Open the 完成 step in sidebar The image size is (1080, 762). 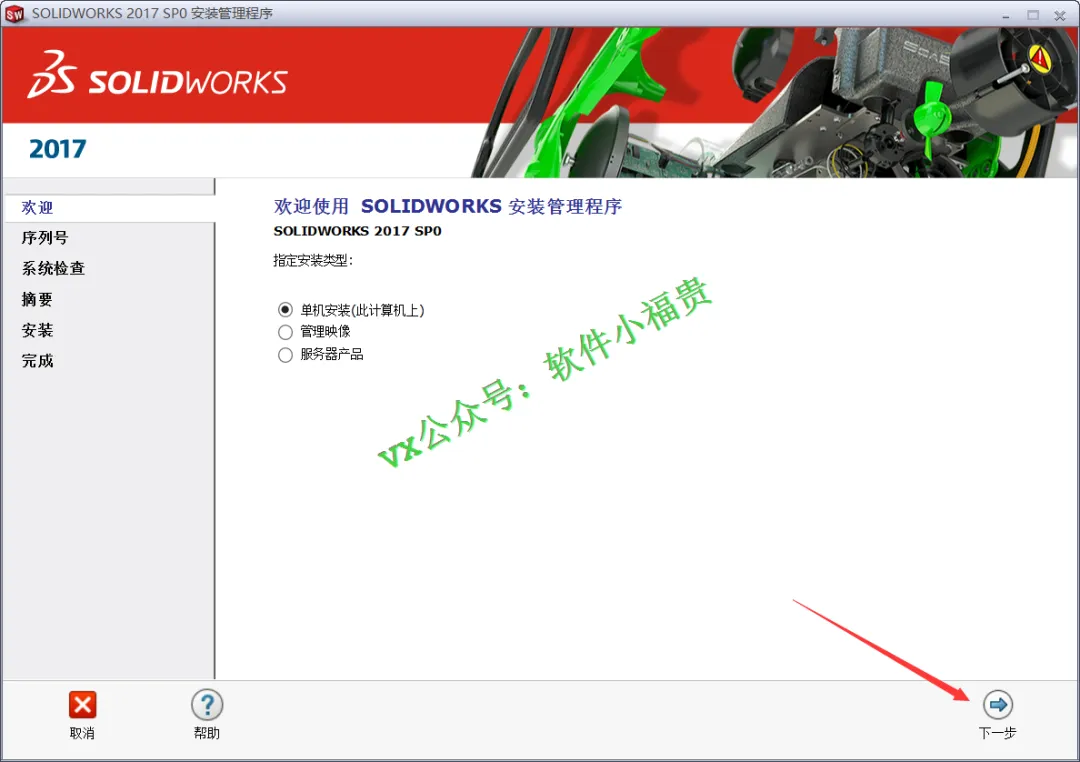(x=37, y=360)
